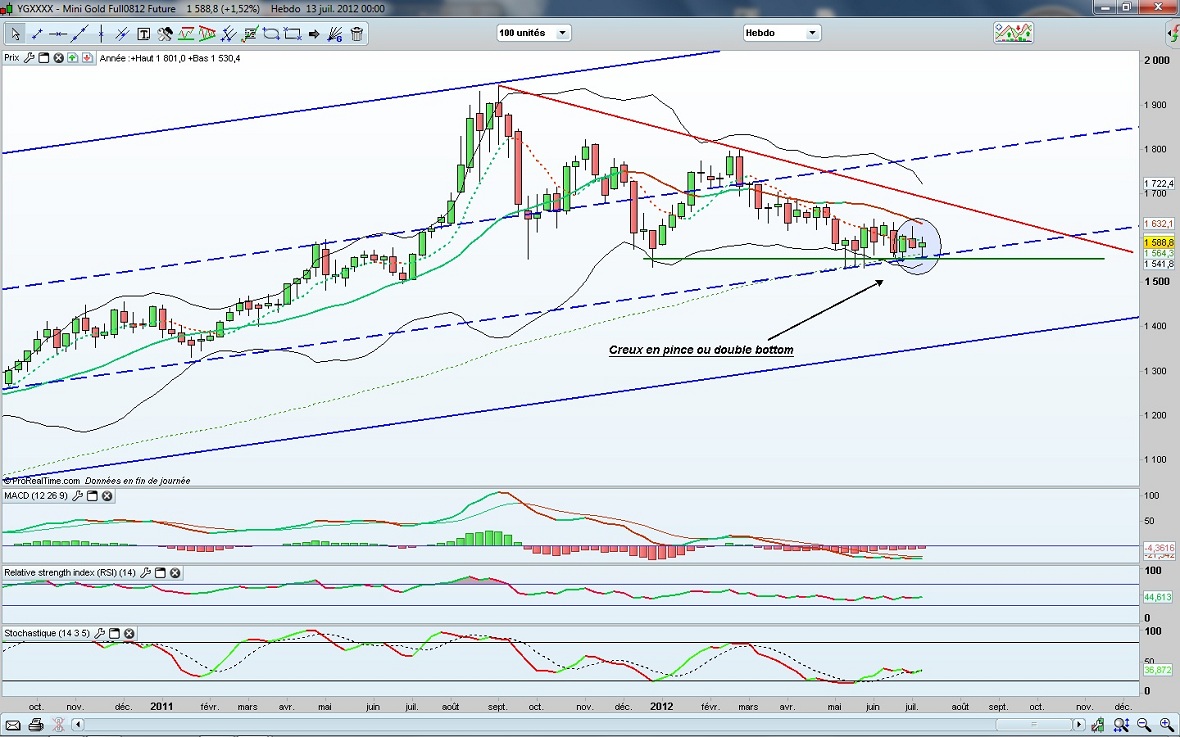Image resolution: width=1180 pixels, height=737 pixels.
Task: Close the RSI indicator panel
Action: tap(175, 573)
